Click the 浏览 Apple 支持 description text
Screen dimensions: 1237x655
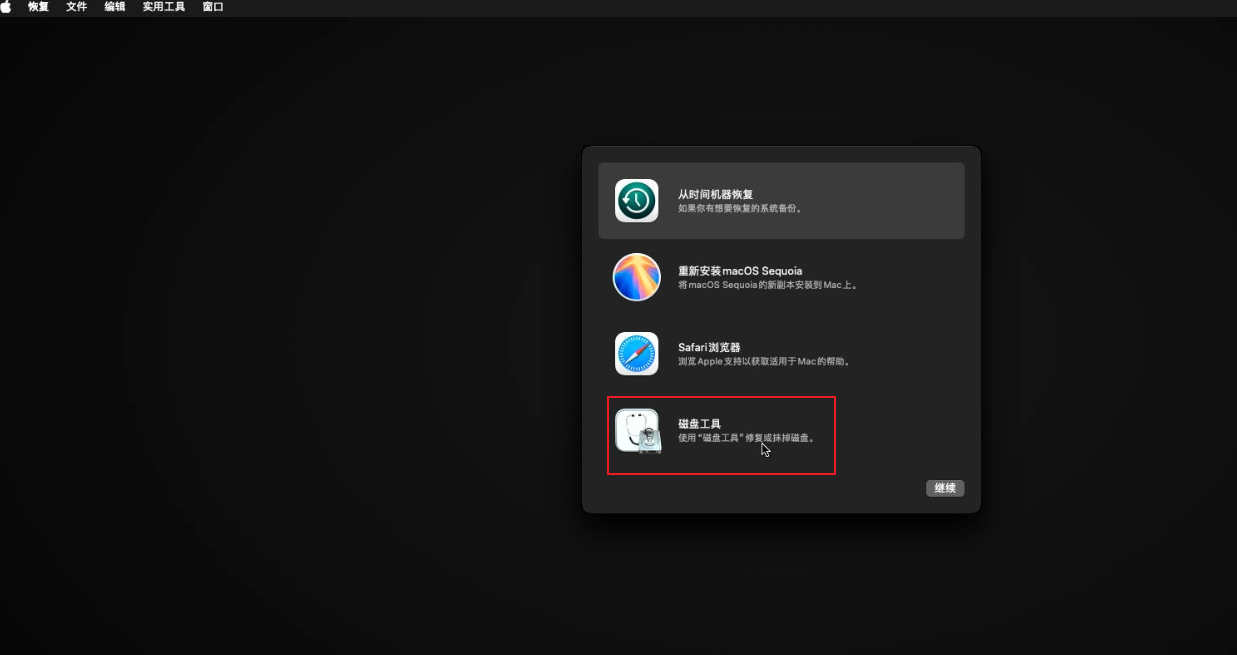pyautogui.click(x=764, y=361)
